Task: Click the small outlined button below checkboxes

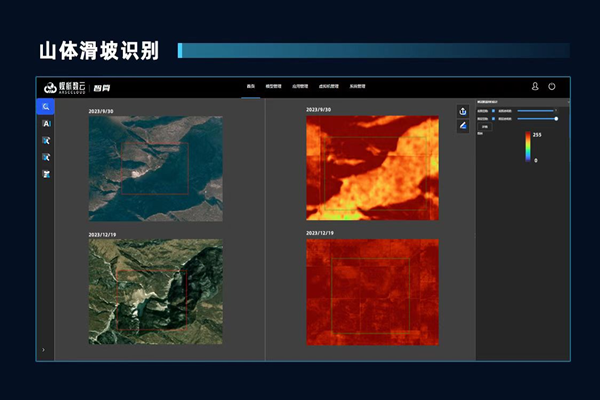Action: 485,127
